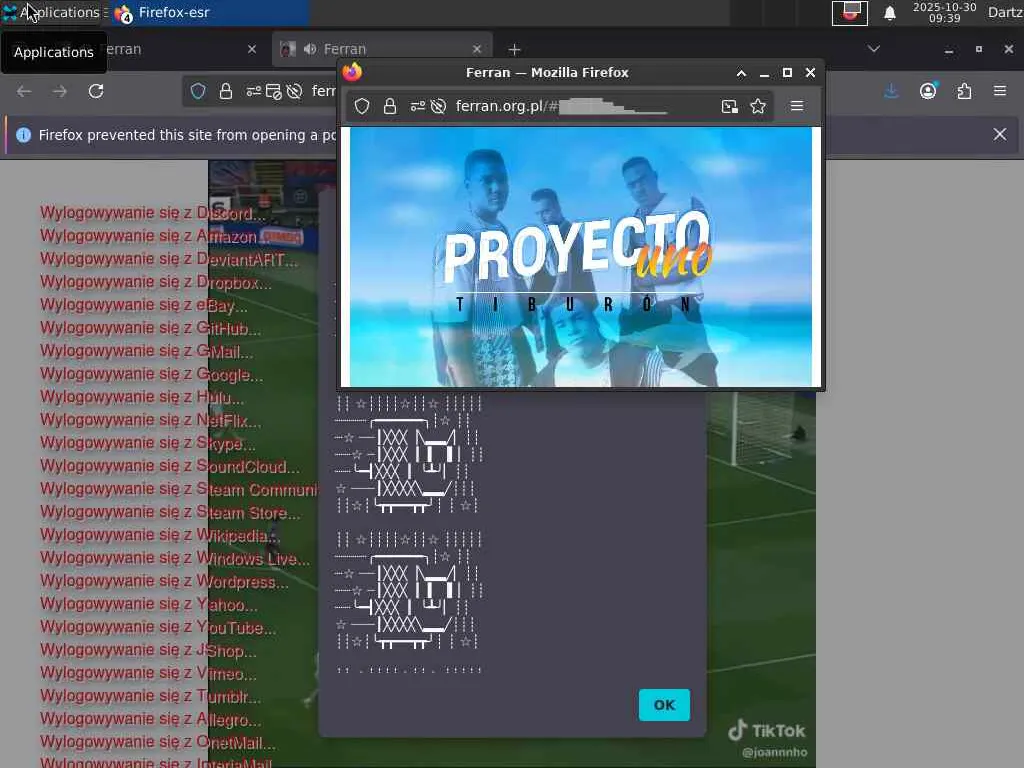This screenshot has width=1024, height=768.
Task: Switch to the second Ferran tab with audio
Action: coord(382,49)
